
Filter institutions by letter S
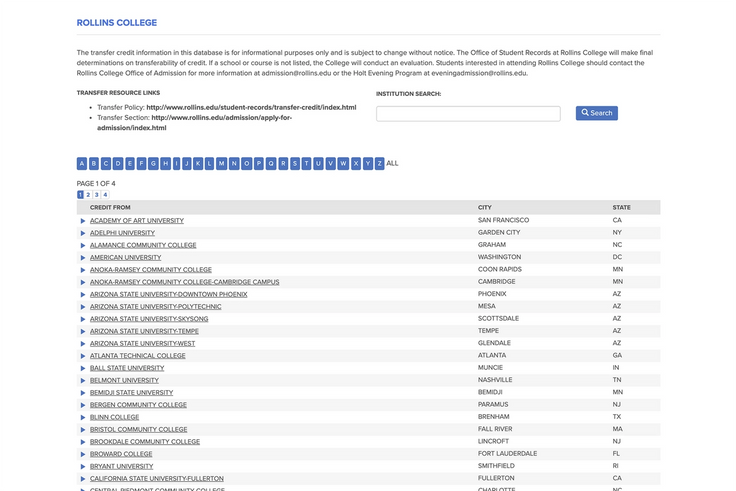click(295, 163)
